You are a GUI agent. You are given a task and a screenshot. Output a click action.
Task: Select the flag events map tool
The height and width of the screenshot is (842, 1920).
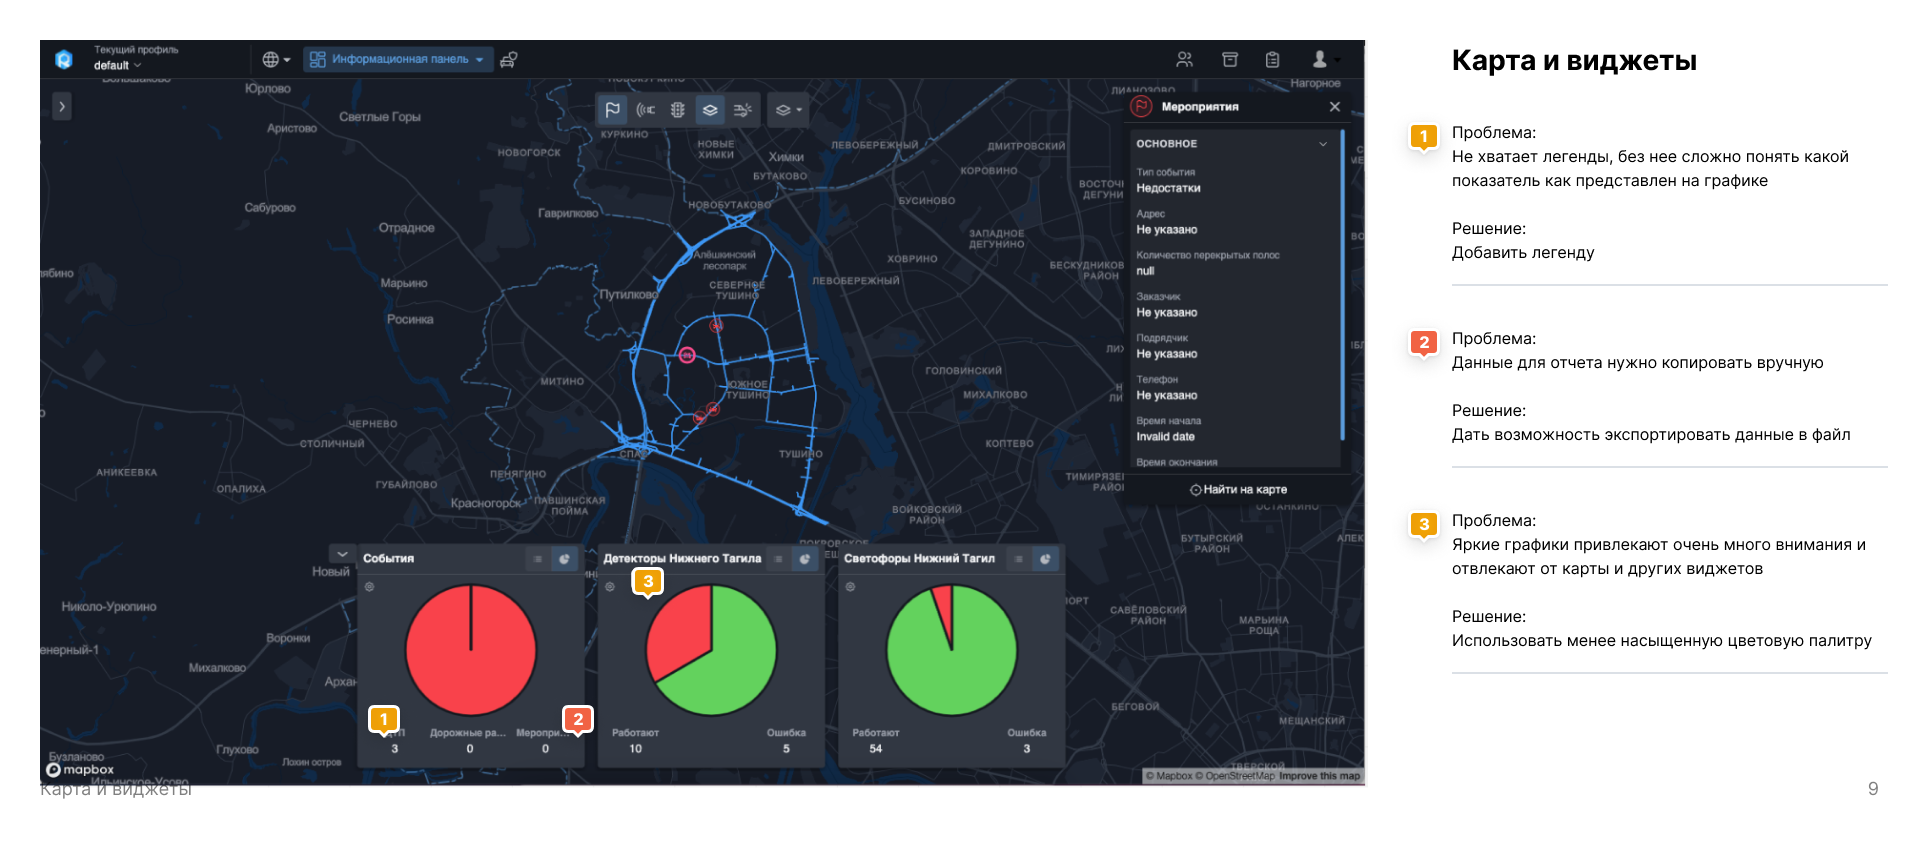(x=613, y=110)
